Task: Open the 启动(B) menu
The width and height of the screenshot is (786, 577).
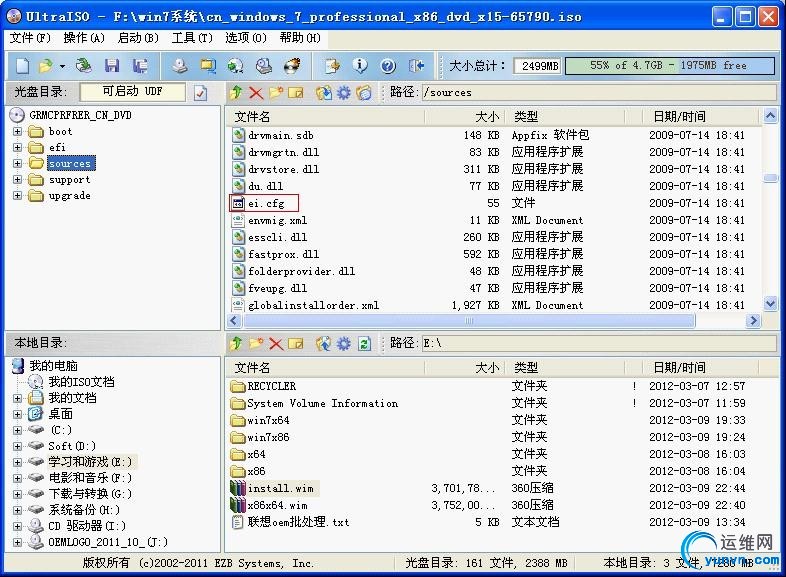Action: coord(138,38)
